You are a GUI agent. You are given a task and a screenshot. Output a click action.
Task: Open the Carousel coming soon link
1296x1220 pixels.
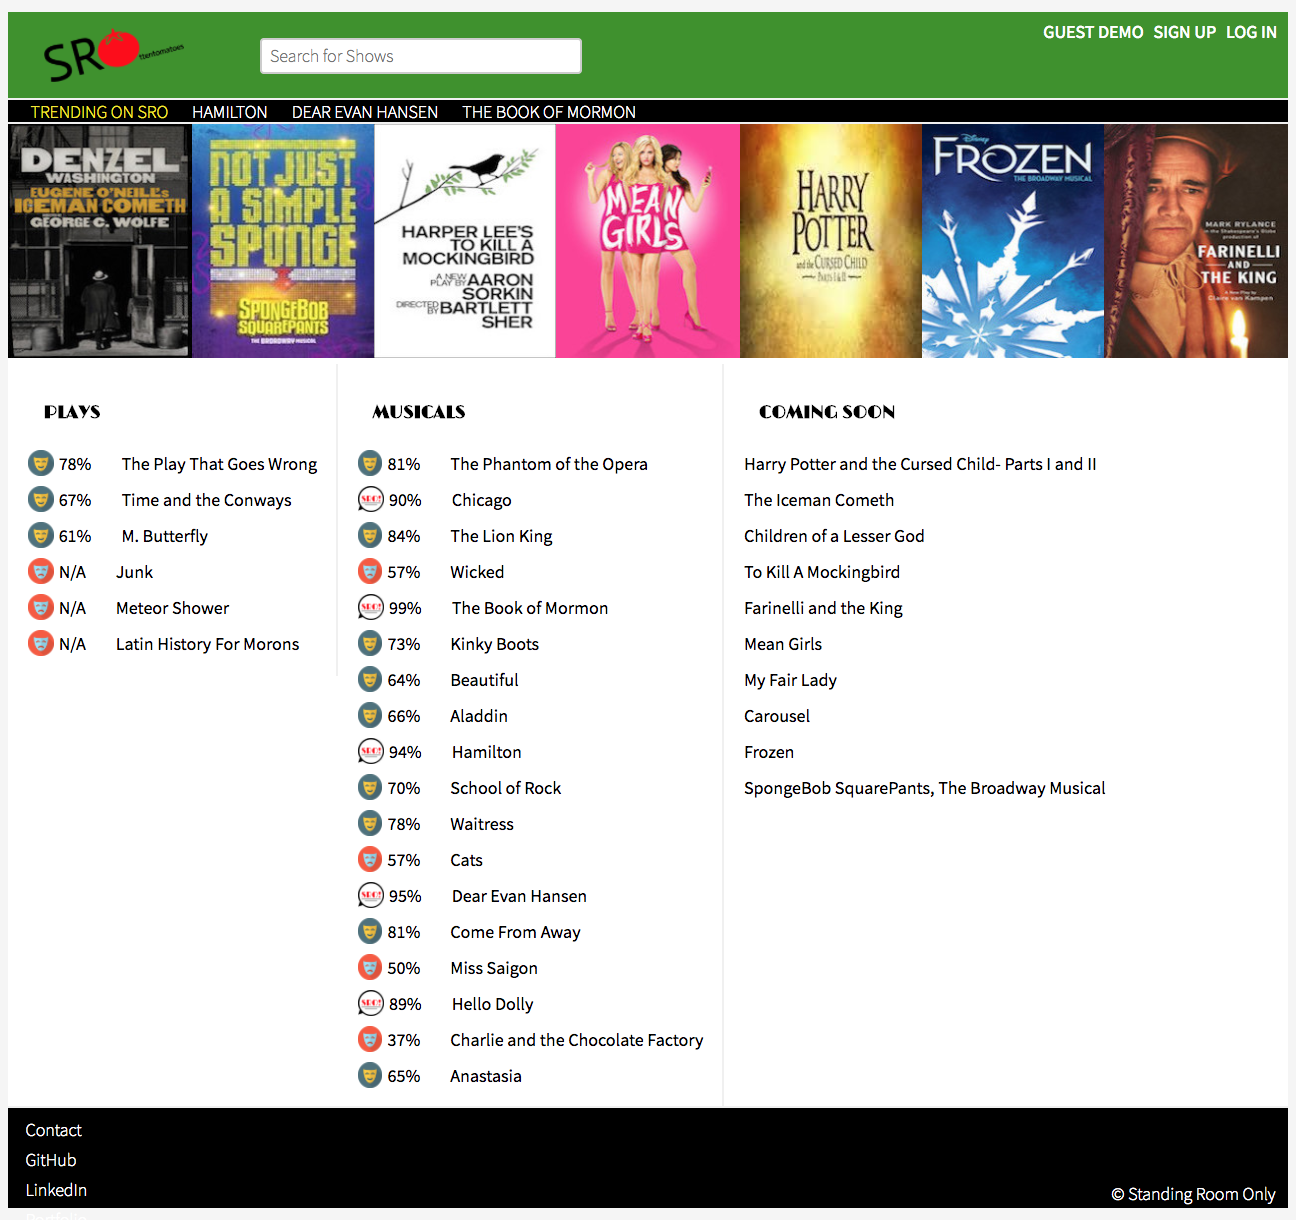pyautogui.click(x=777, y=716)
